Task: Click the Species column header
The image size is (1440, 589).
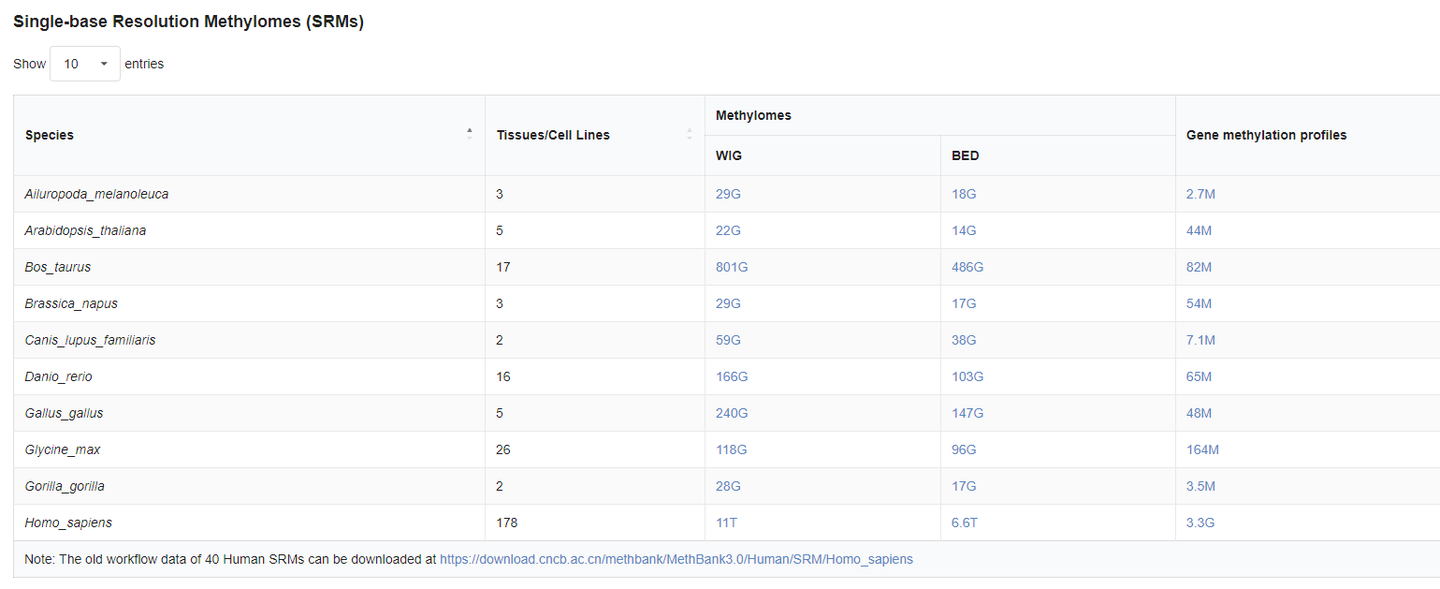Action: pyautogui.click(x=50, y=135)
